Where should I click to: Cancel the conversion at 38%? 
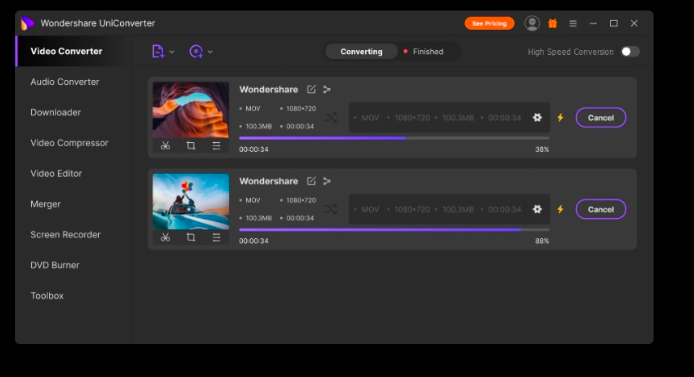tap(601, 118)
